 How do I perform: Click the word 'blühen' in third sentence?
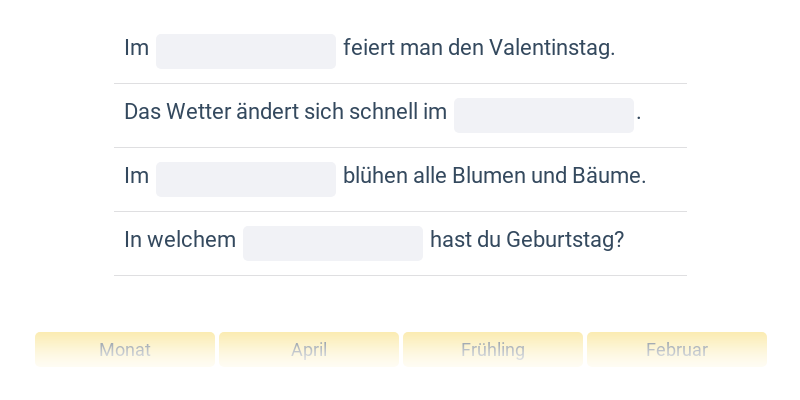click(x=373, y=176)
